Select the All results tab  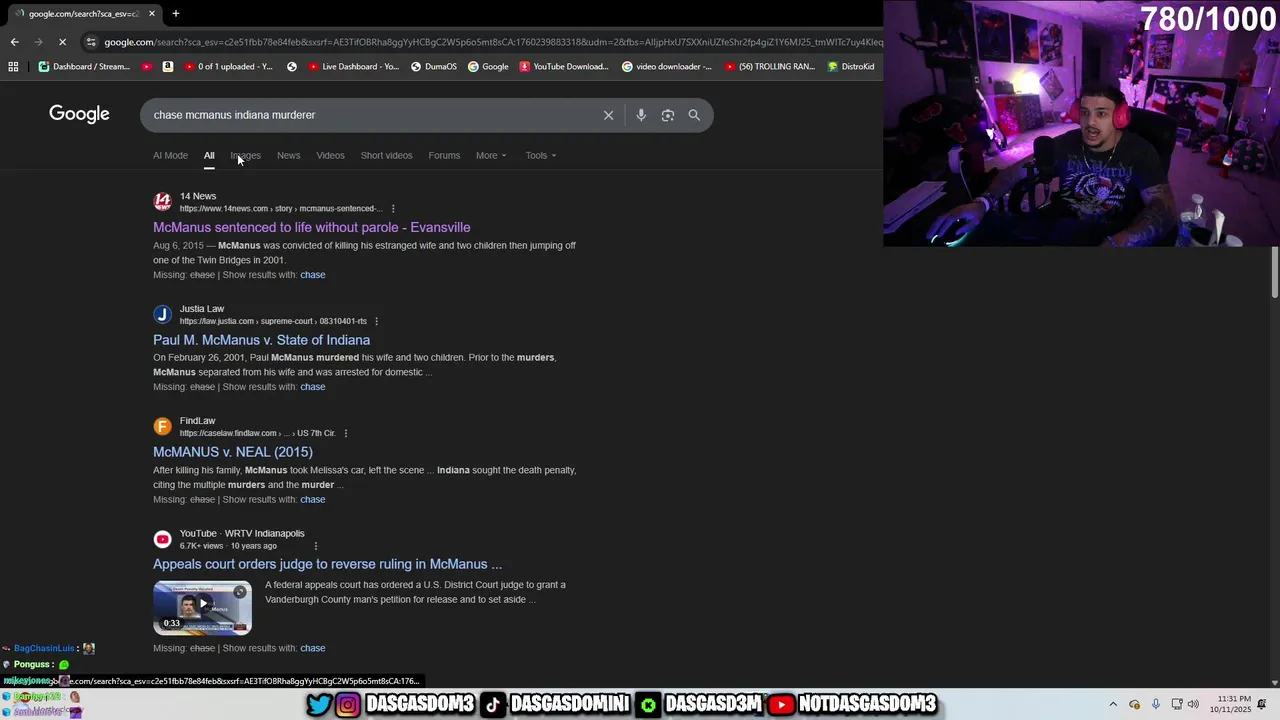coord(209,155)
